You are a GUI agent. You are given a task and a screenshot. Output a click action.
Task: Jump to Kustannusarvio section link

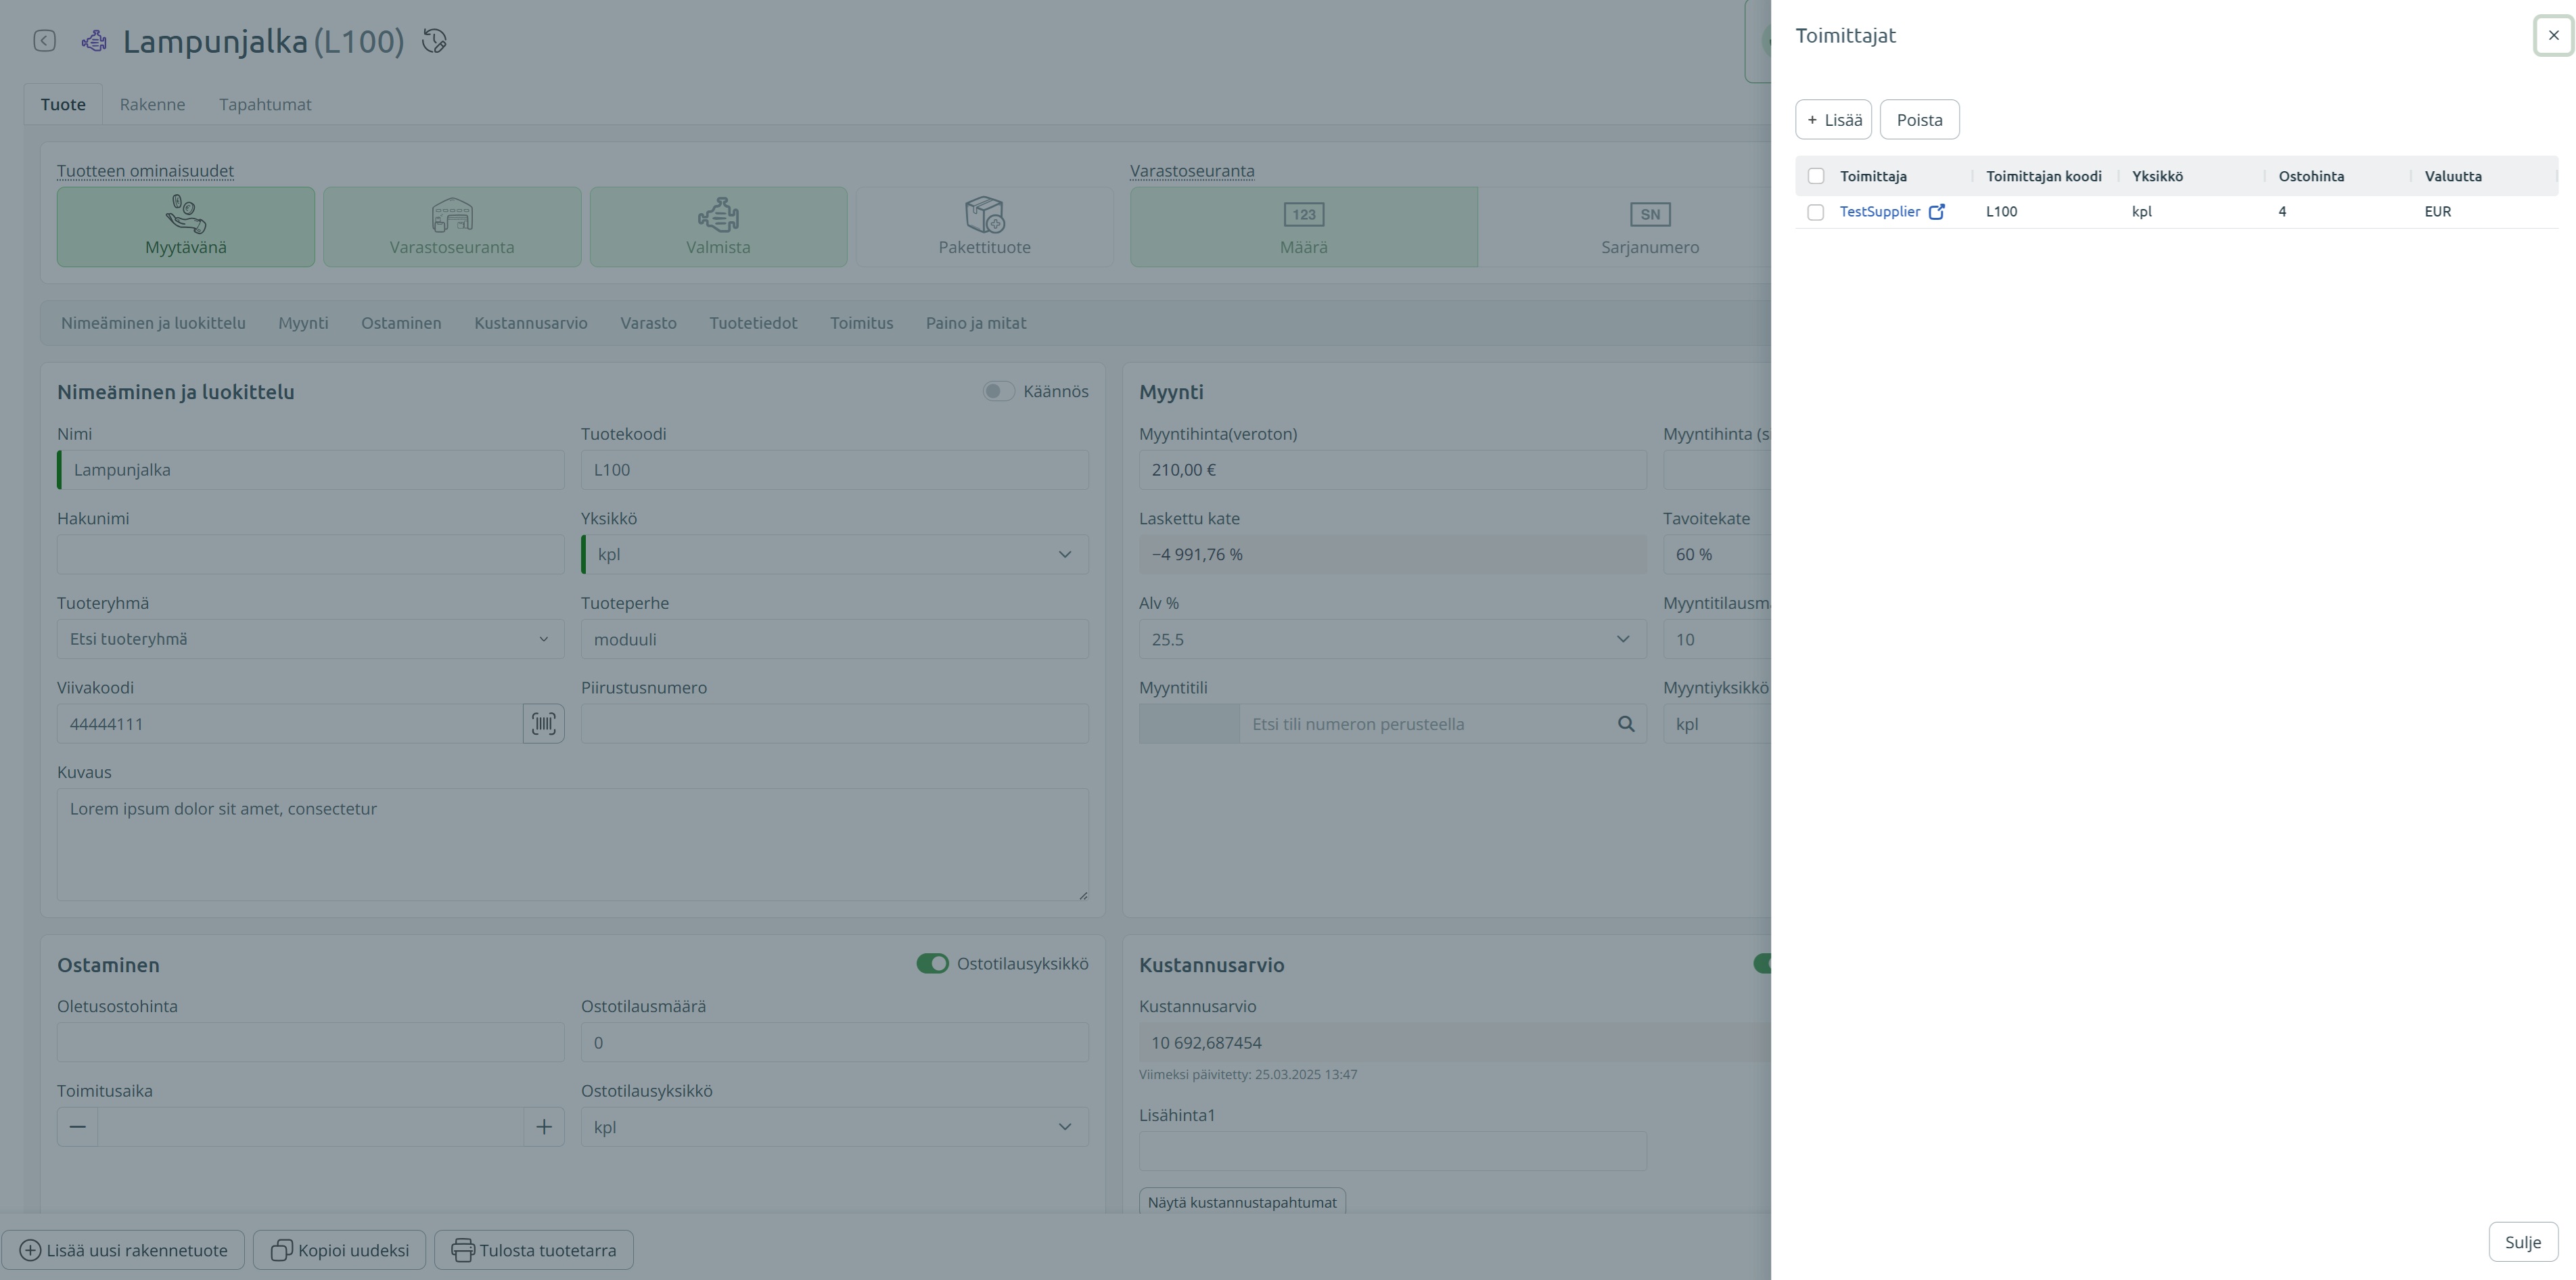click(531, 323)
